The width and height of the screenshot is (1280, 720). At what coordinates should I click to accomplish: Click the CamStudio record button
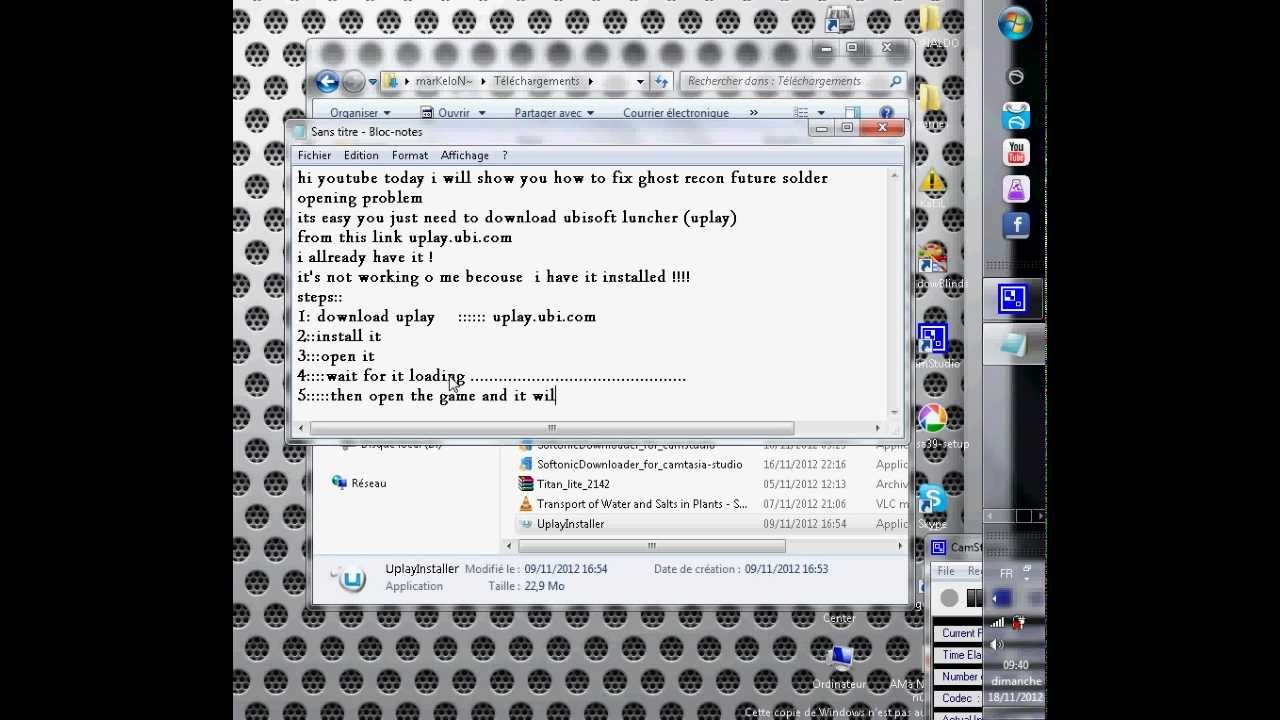pyautogui.click(x=949, y=599)
